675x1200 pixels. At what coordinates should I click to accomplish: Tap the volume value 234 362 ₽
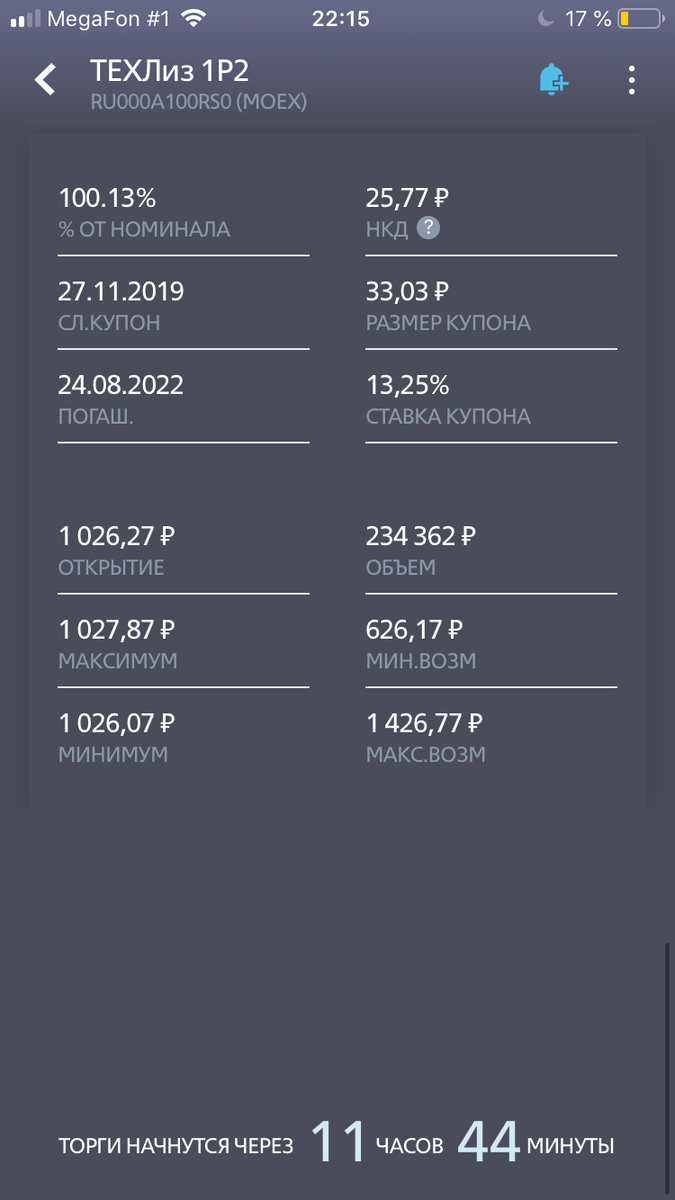coord(421,537)
